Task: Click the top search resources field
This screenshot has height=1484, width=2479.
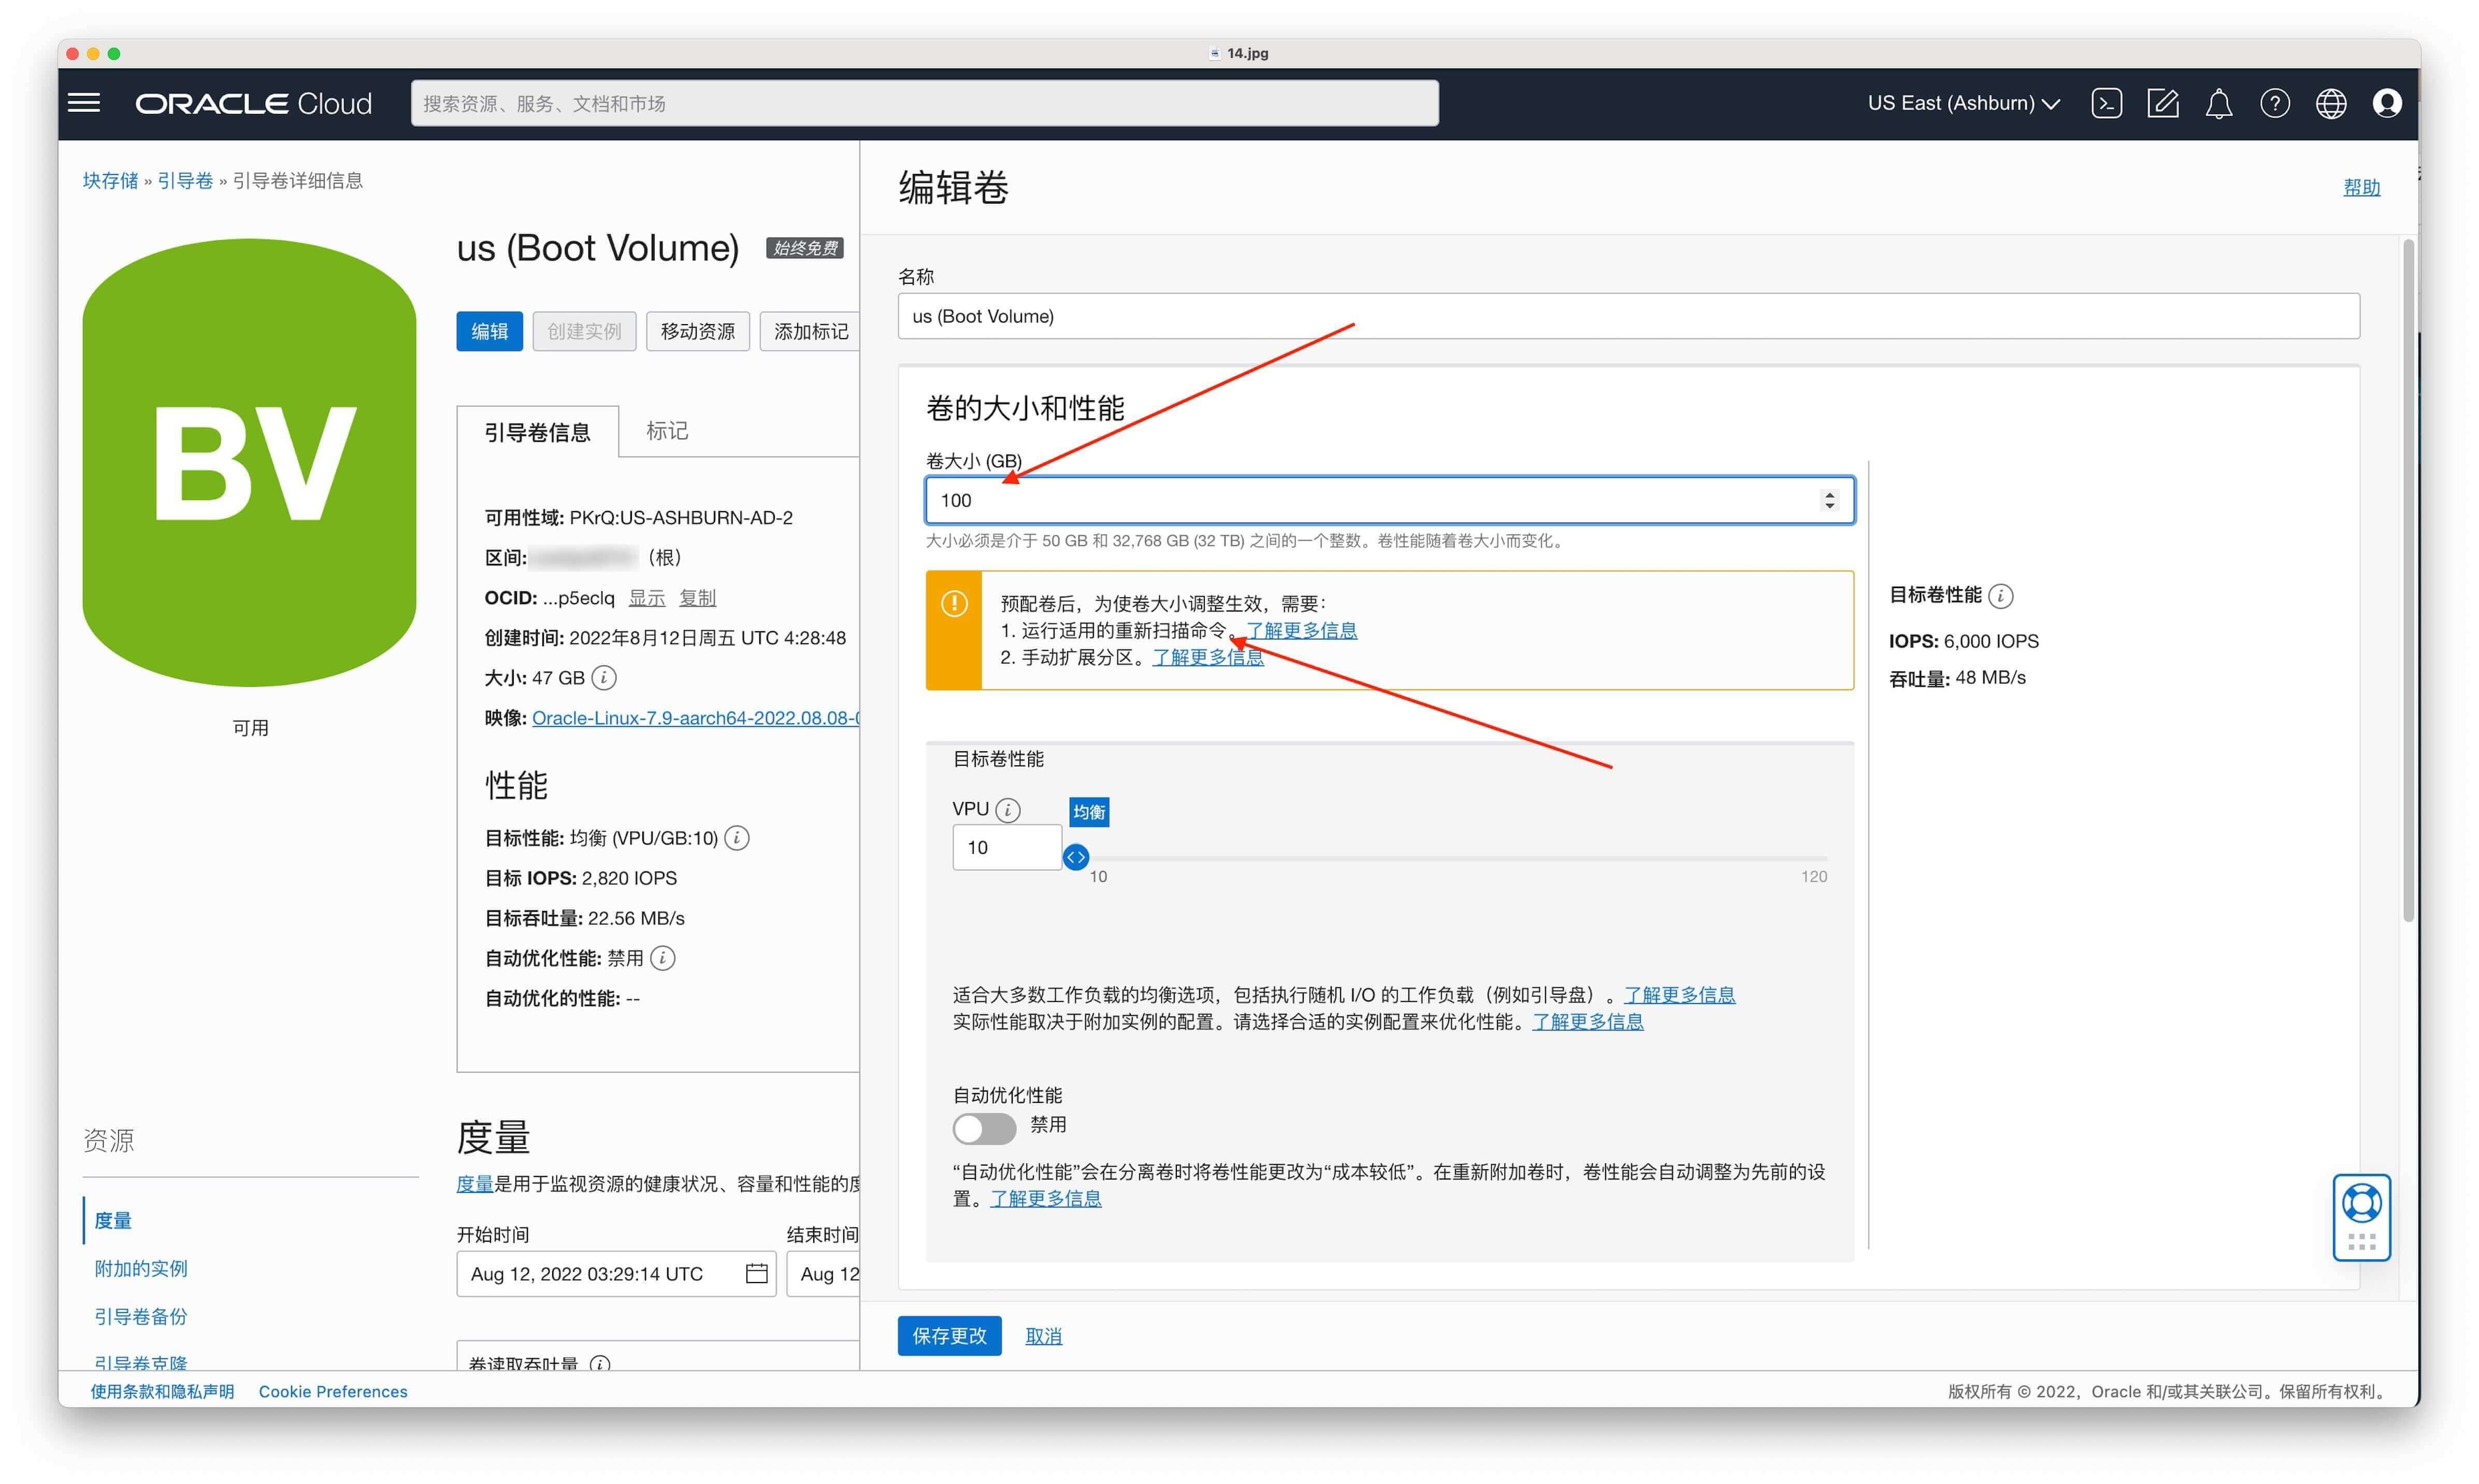Action: tap(924, 103)
